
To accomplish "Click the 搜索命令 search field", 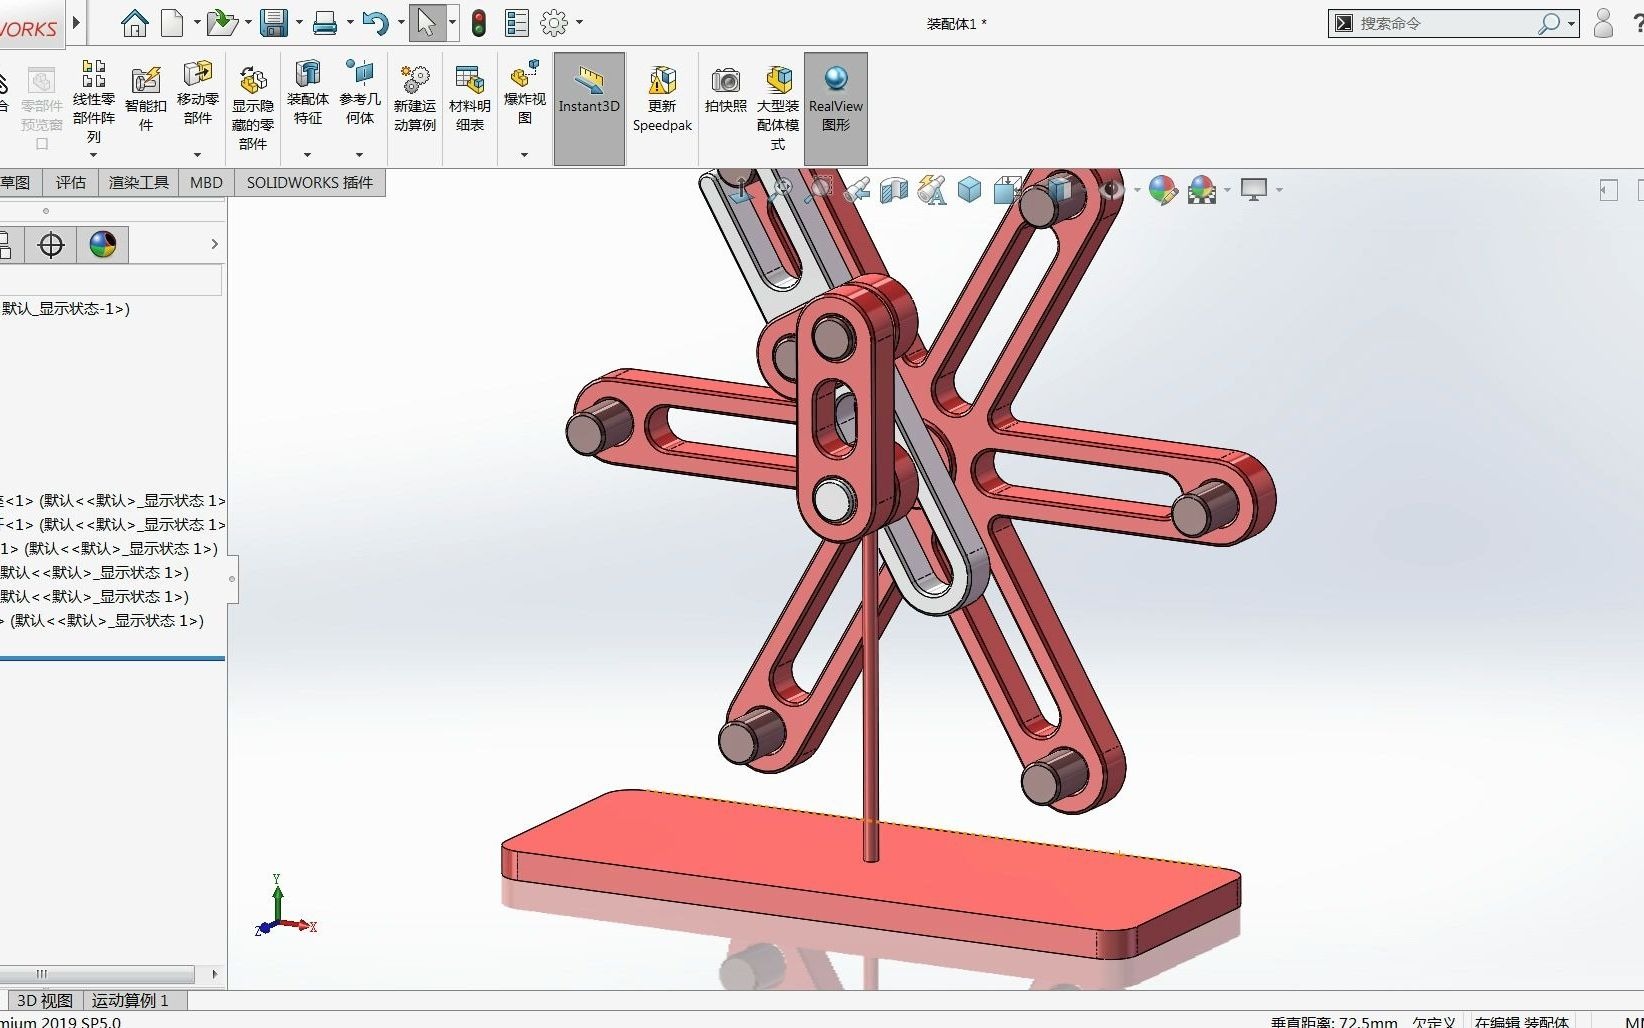I will point(1445,23).
